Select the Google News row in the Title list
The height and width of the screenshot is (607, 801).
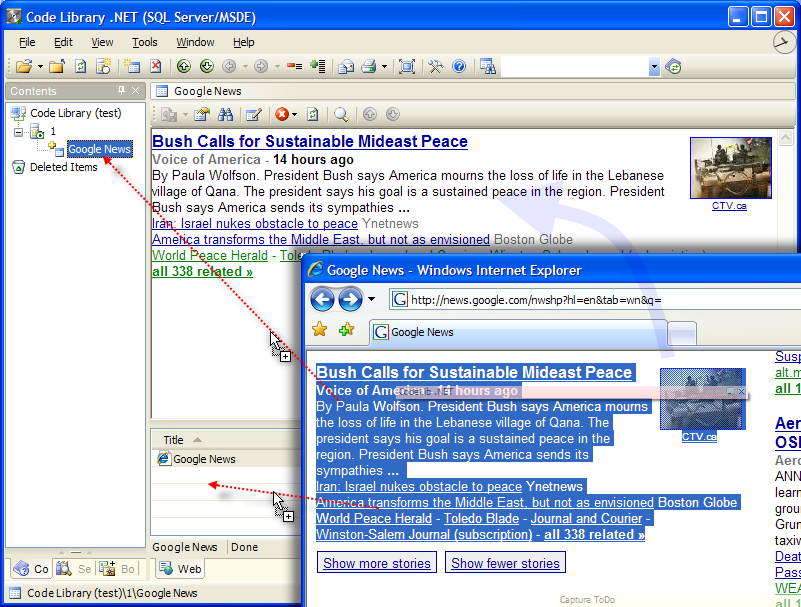tap(226, 459)
